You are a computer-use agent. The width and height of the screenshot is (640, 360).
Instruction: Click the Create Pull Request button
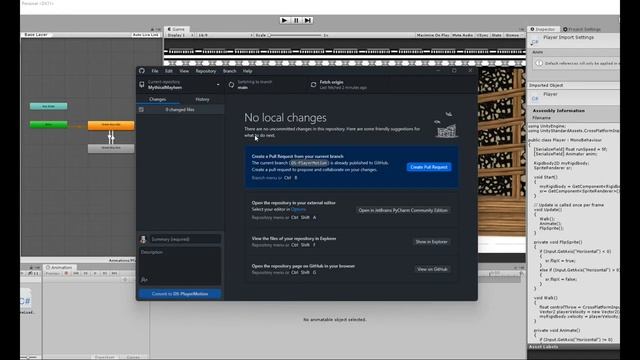pos(429,167)
